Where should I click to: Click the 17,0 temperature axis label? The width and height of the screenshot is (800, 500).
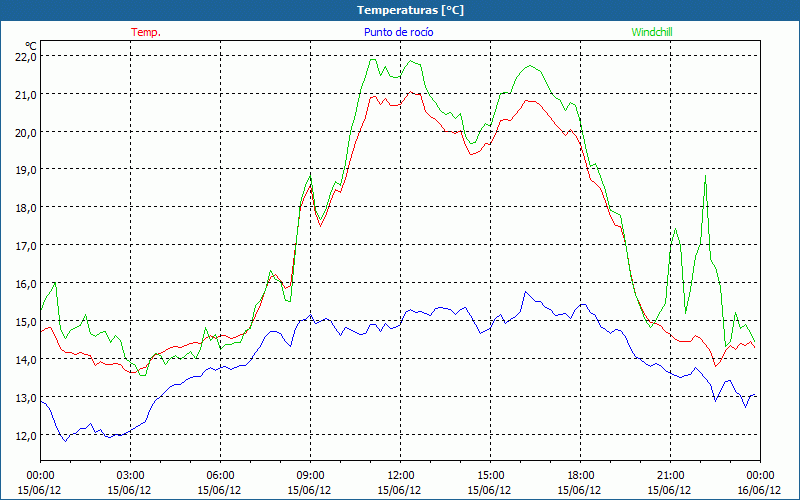pos(26,246)
